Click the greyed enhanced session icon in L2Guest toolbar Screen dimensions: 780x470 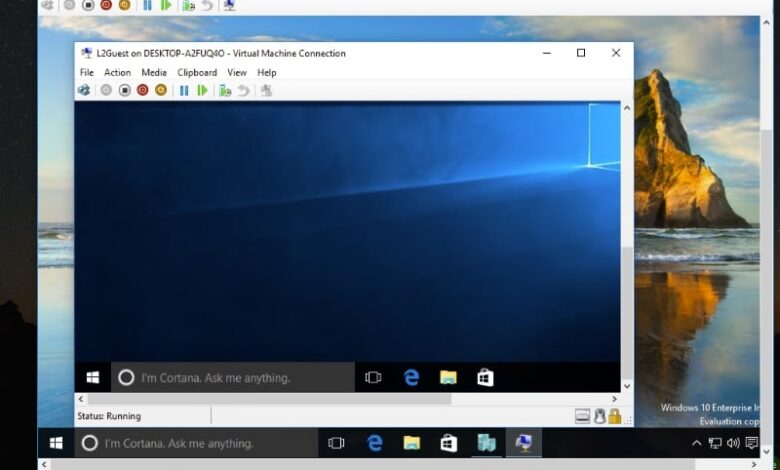(267, 91)
